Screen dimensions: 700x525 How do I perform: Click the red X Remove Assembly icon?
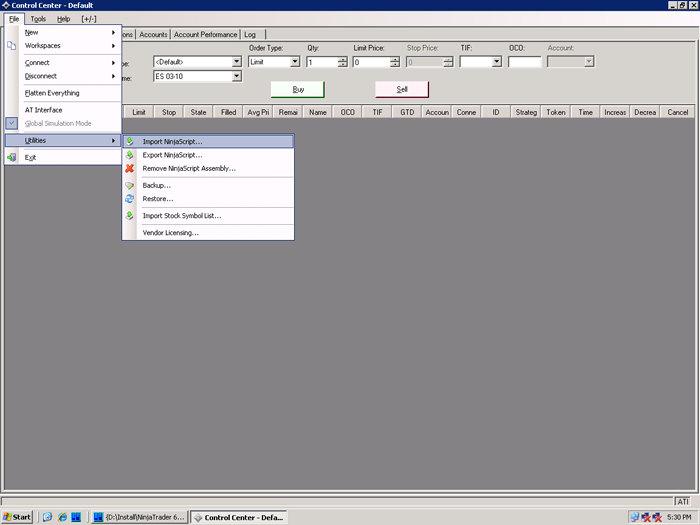(130, 169)
